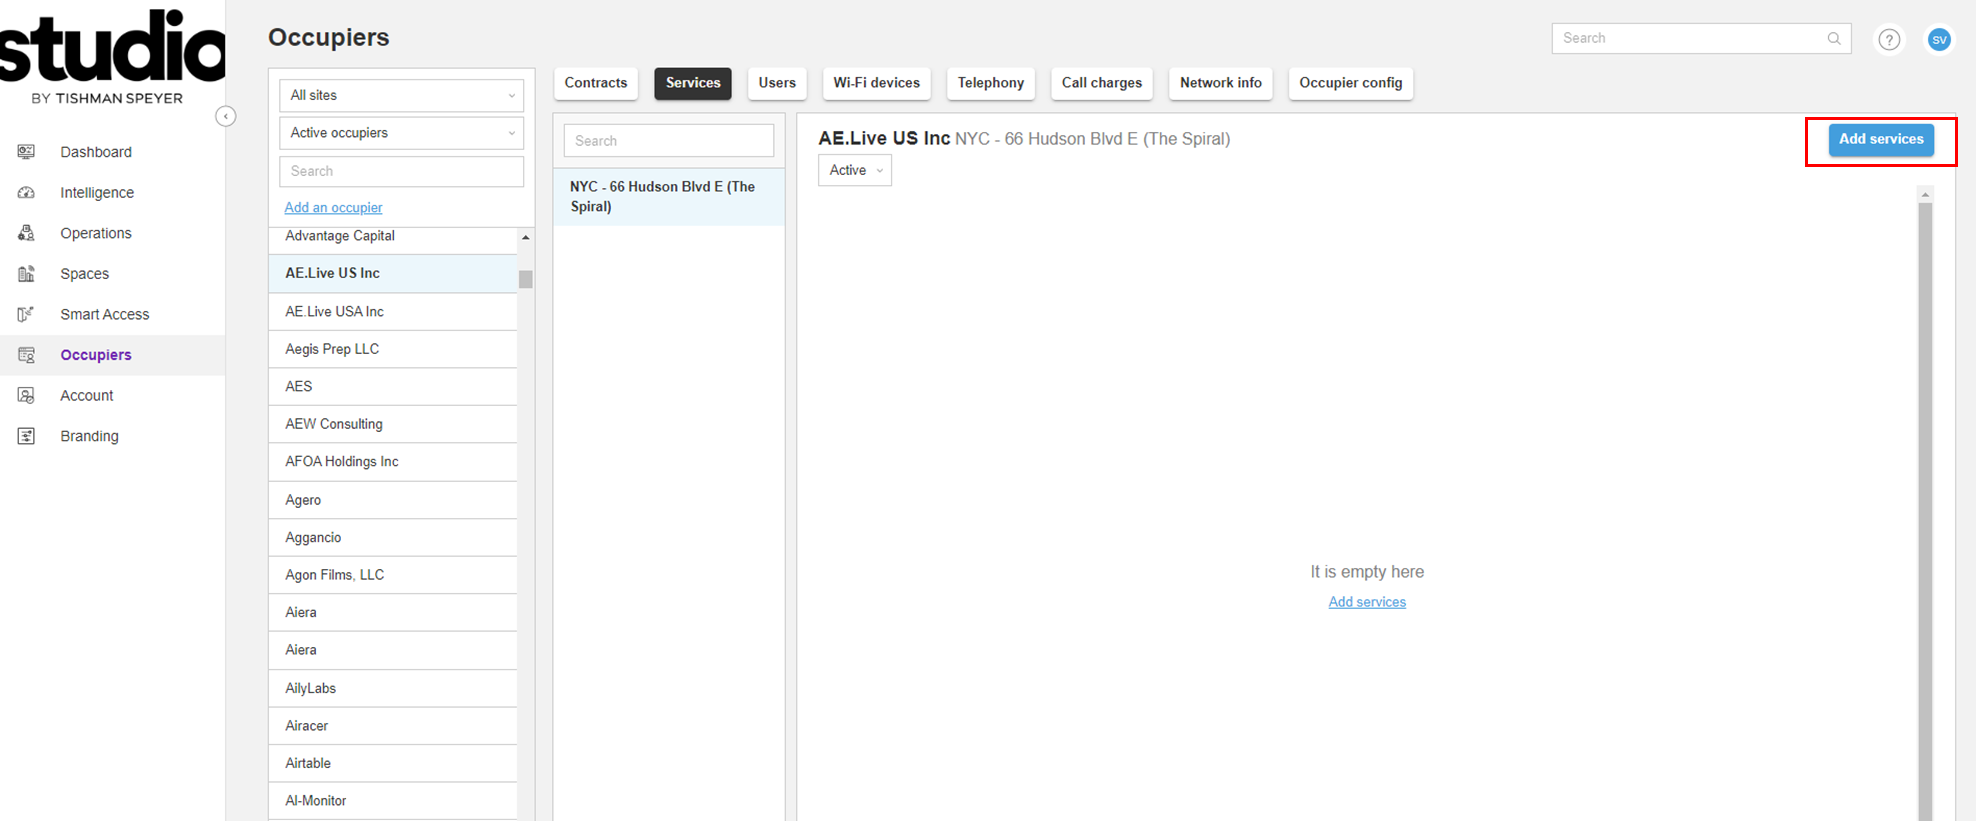
Task: Click the Operations sidebar icon
Action: click(x=27, y=233)
